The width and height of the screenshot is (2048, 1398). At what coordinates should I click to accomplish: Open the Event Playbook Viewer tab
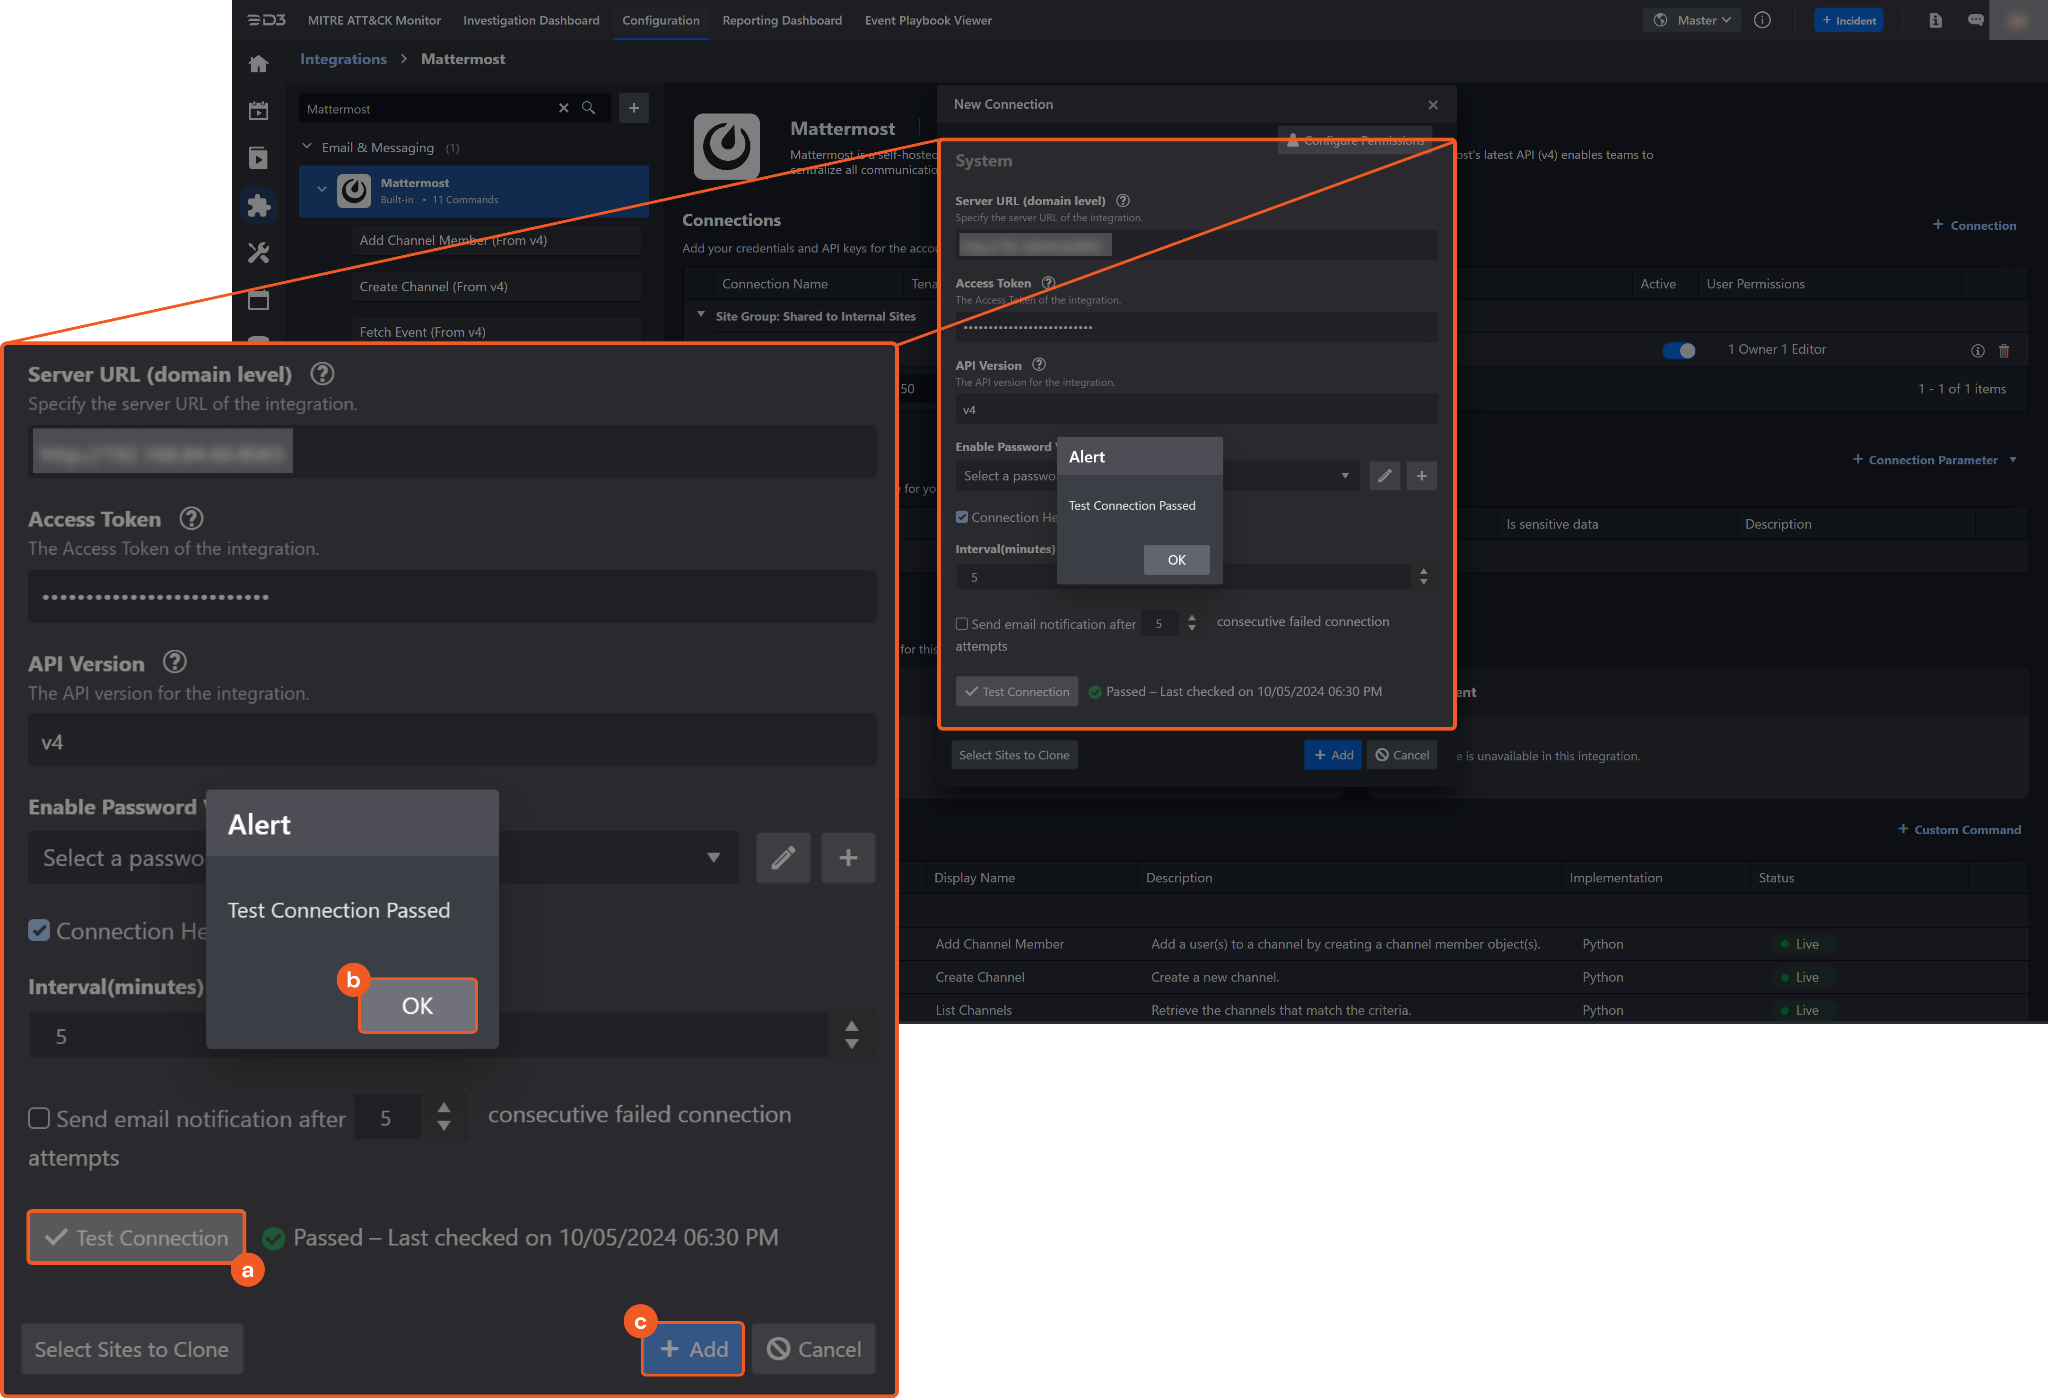(x=928, y=20)
